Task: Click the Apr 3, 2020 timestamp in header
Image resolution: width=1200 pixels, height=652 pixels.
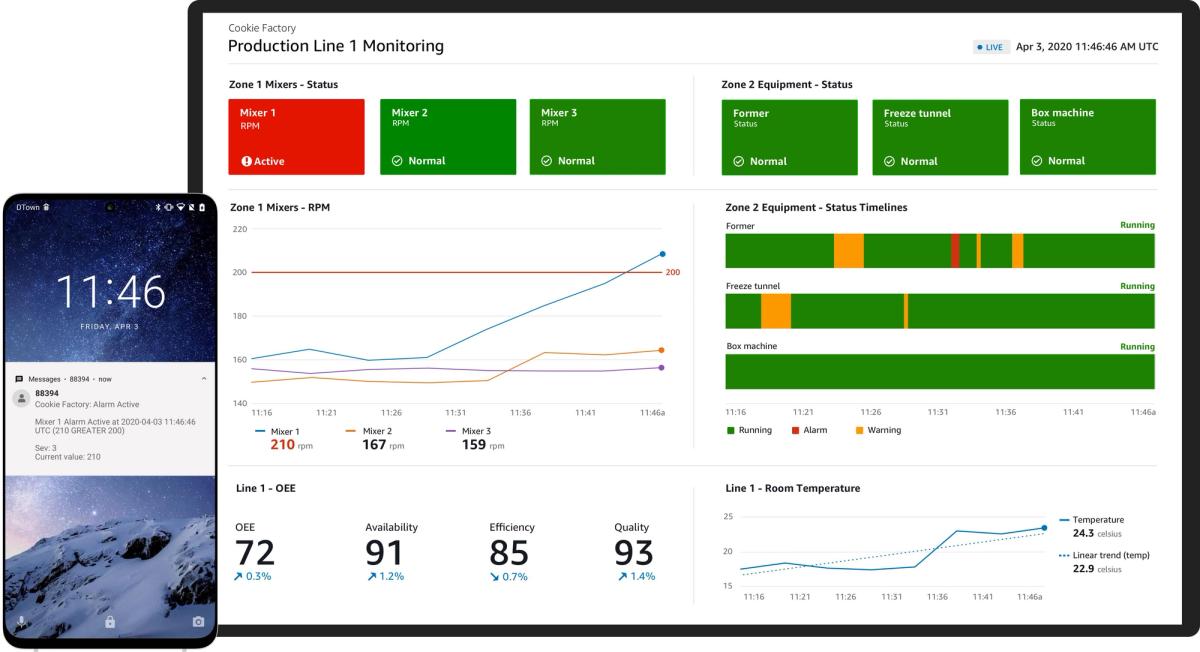Action: click(1087, 47)
